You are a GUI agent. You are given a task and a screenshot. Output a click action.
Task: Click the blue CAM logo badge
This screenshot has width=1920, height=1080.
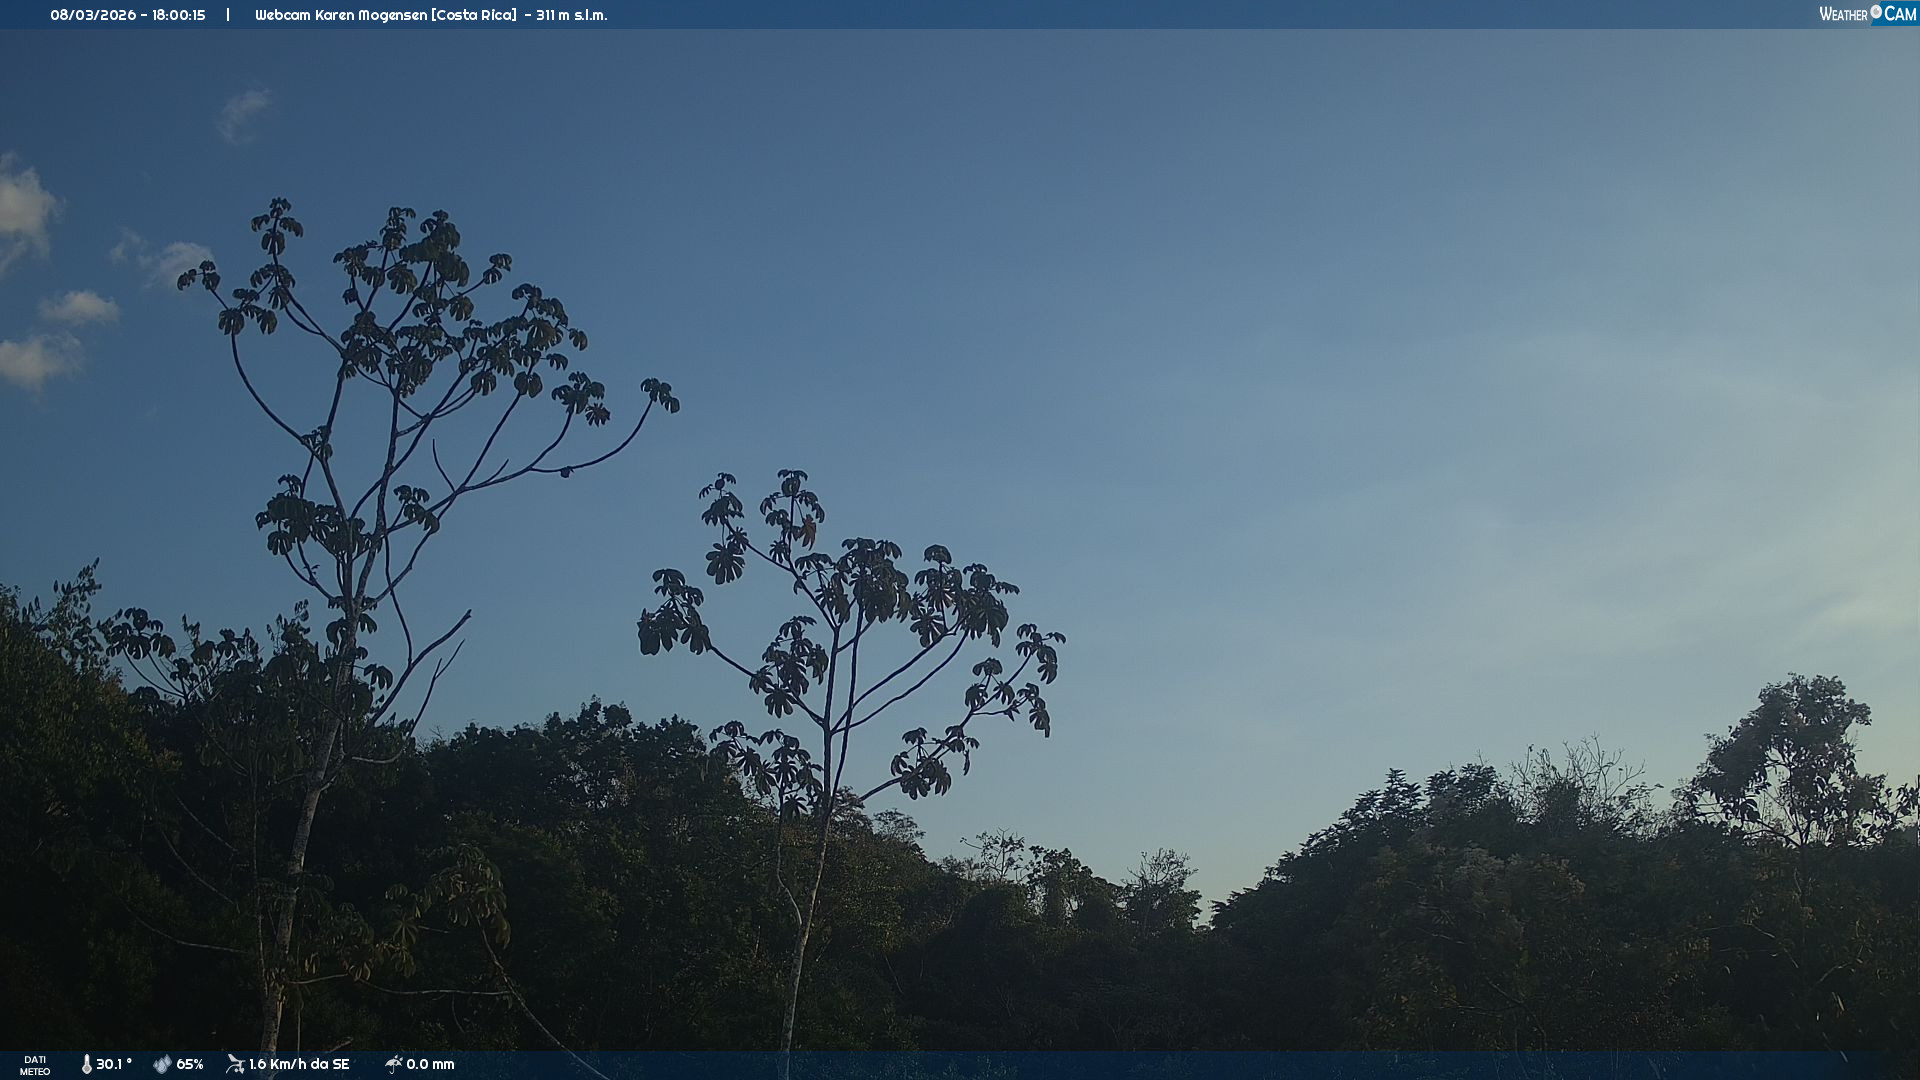(x=1900, y=14)
